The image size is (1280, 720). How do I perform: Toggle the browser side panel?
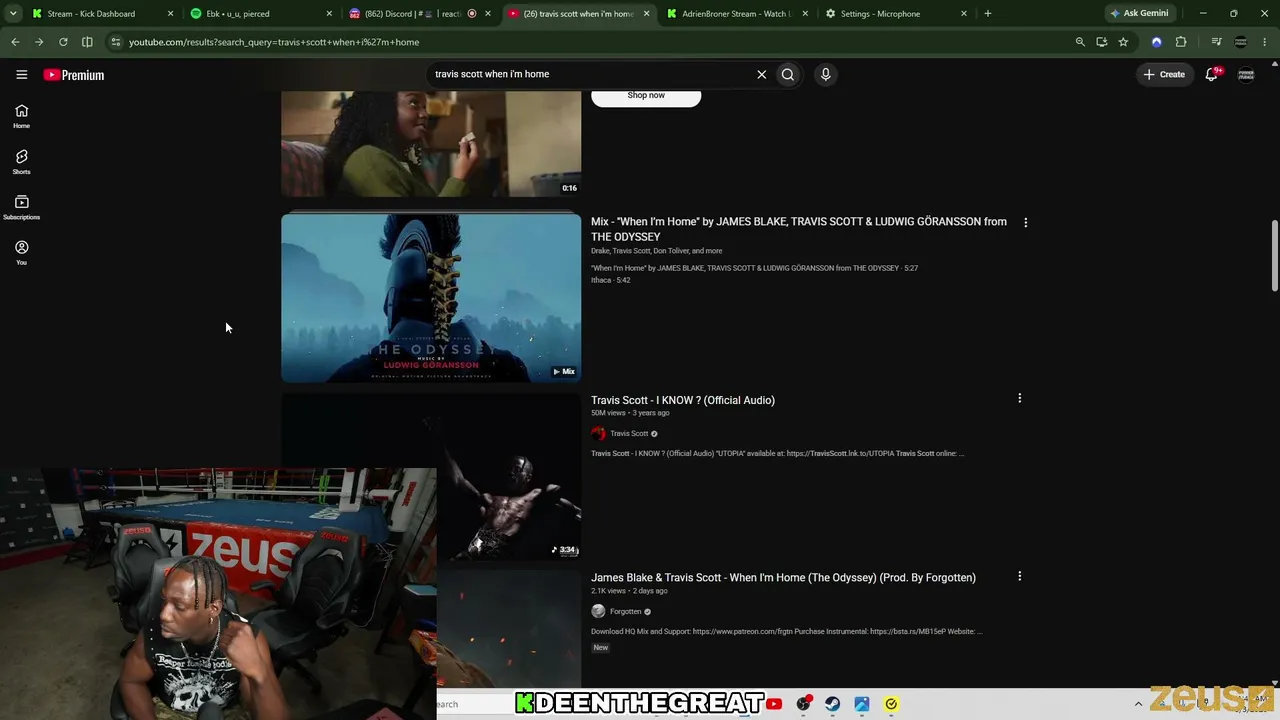click(87, 42)
